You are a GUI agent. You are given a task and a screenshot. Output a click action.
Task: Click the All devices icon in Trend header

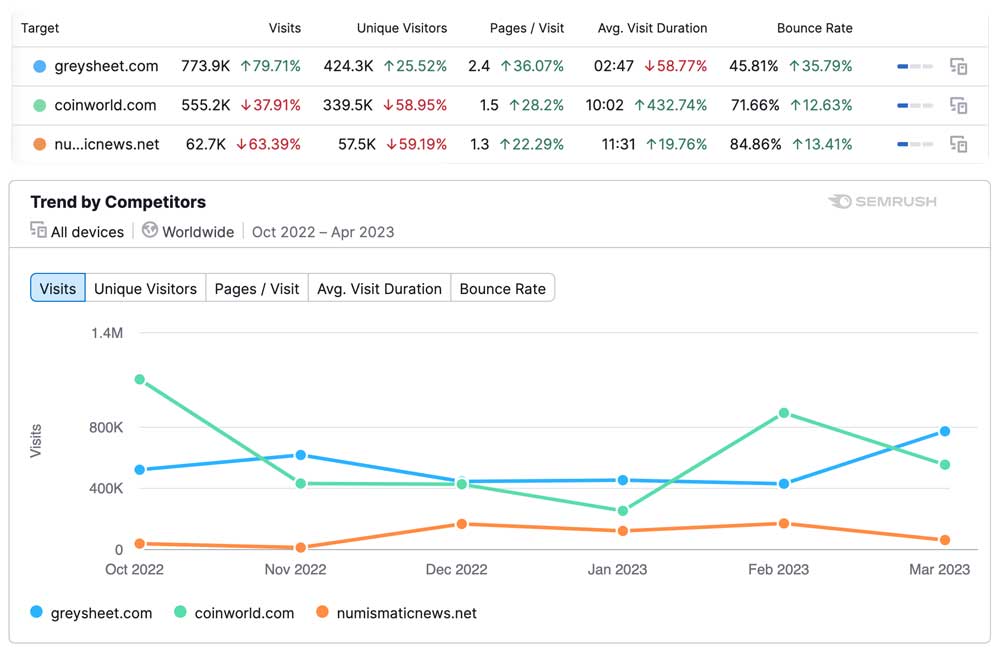pyautogui.click(x=38, y=230)
